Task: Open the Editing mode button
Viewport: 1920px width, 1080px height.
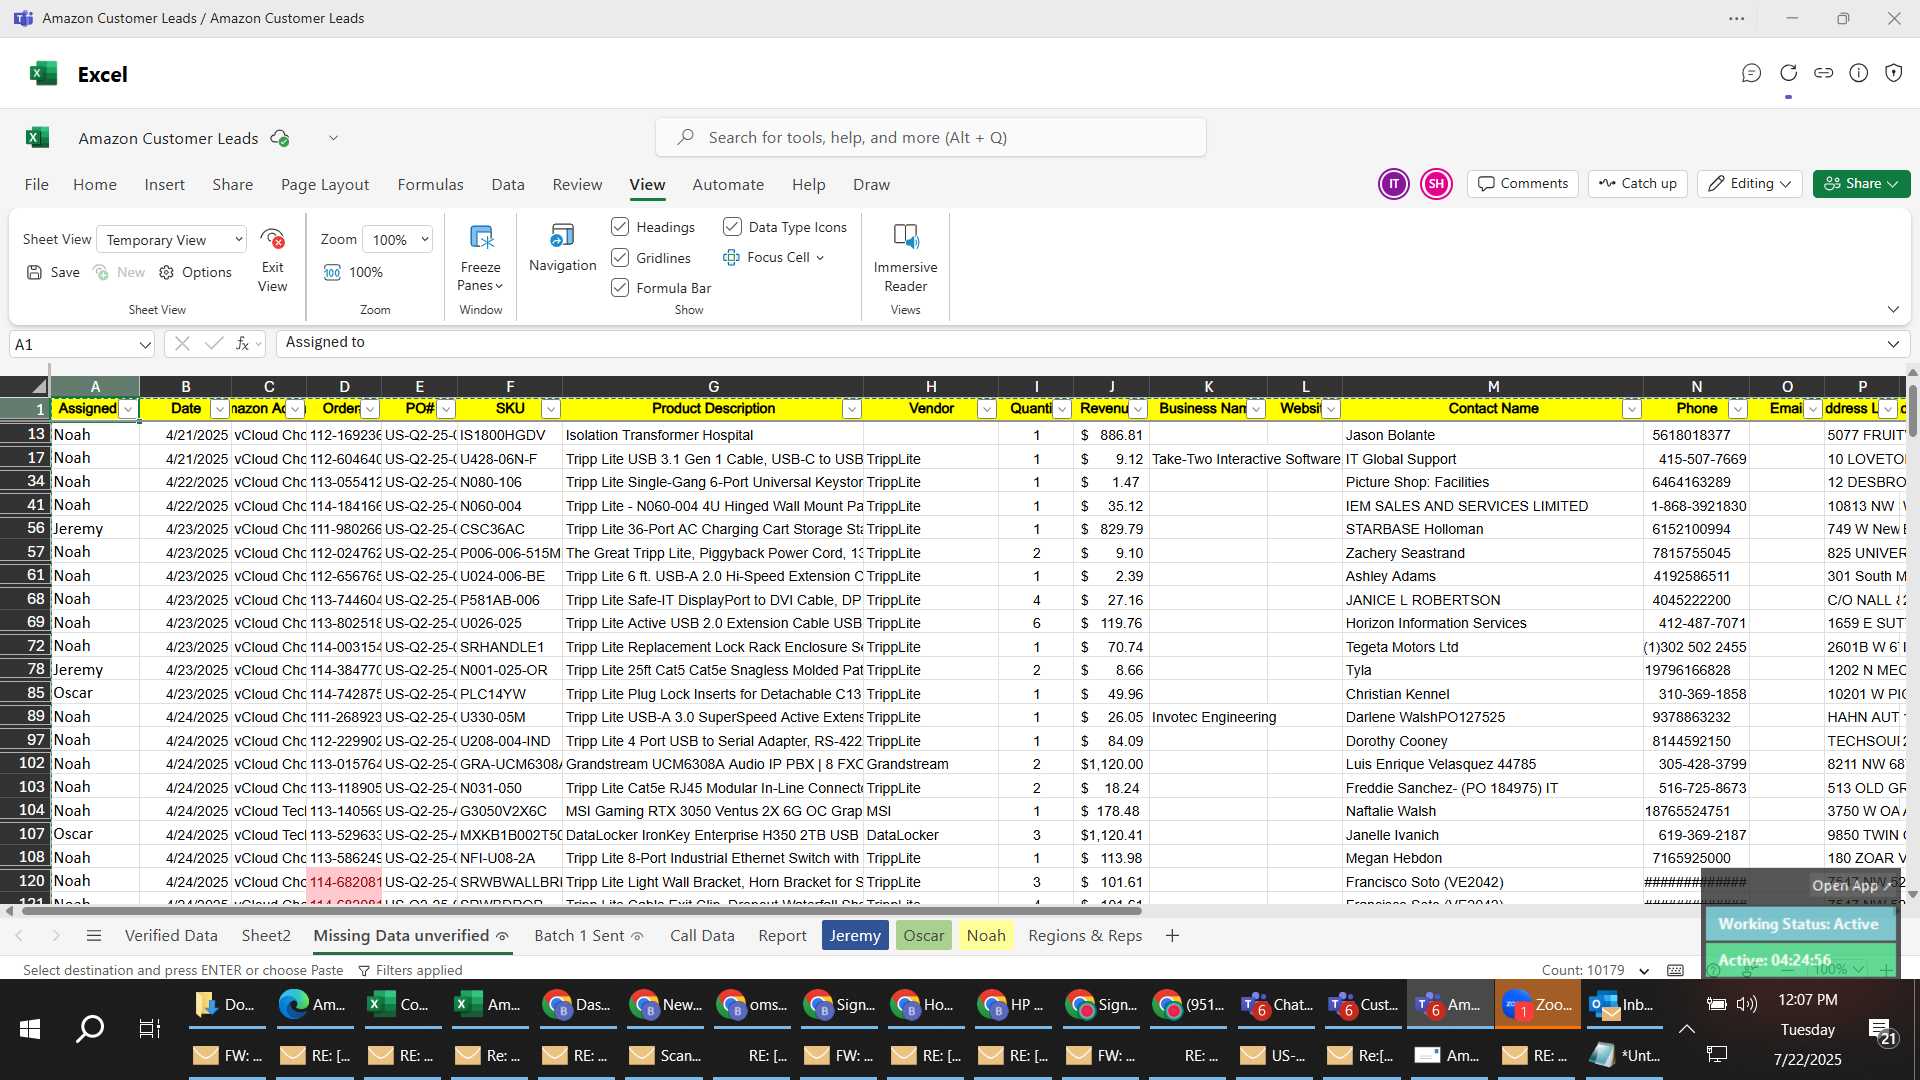Action: [x=1750, y=184]
